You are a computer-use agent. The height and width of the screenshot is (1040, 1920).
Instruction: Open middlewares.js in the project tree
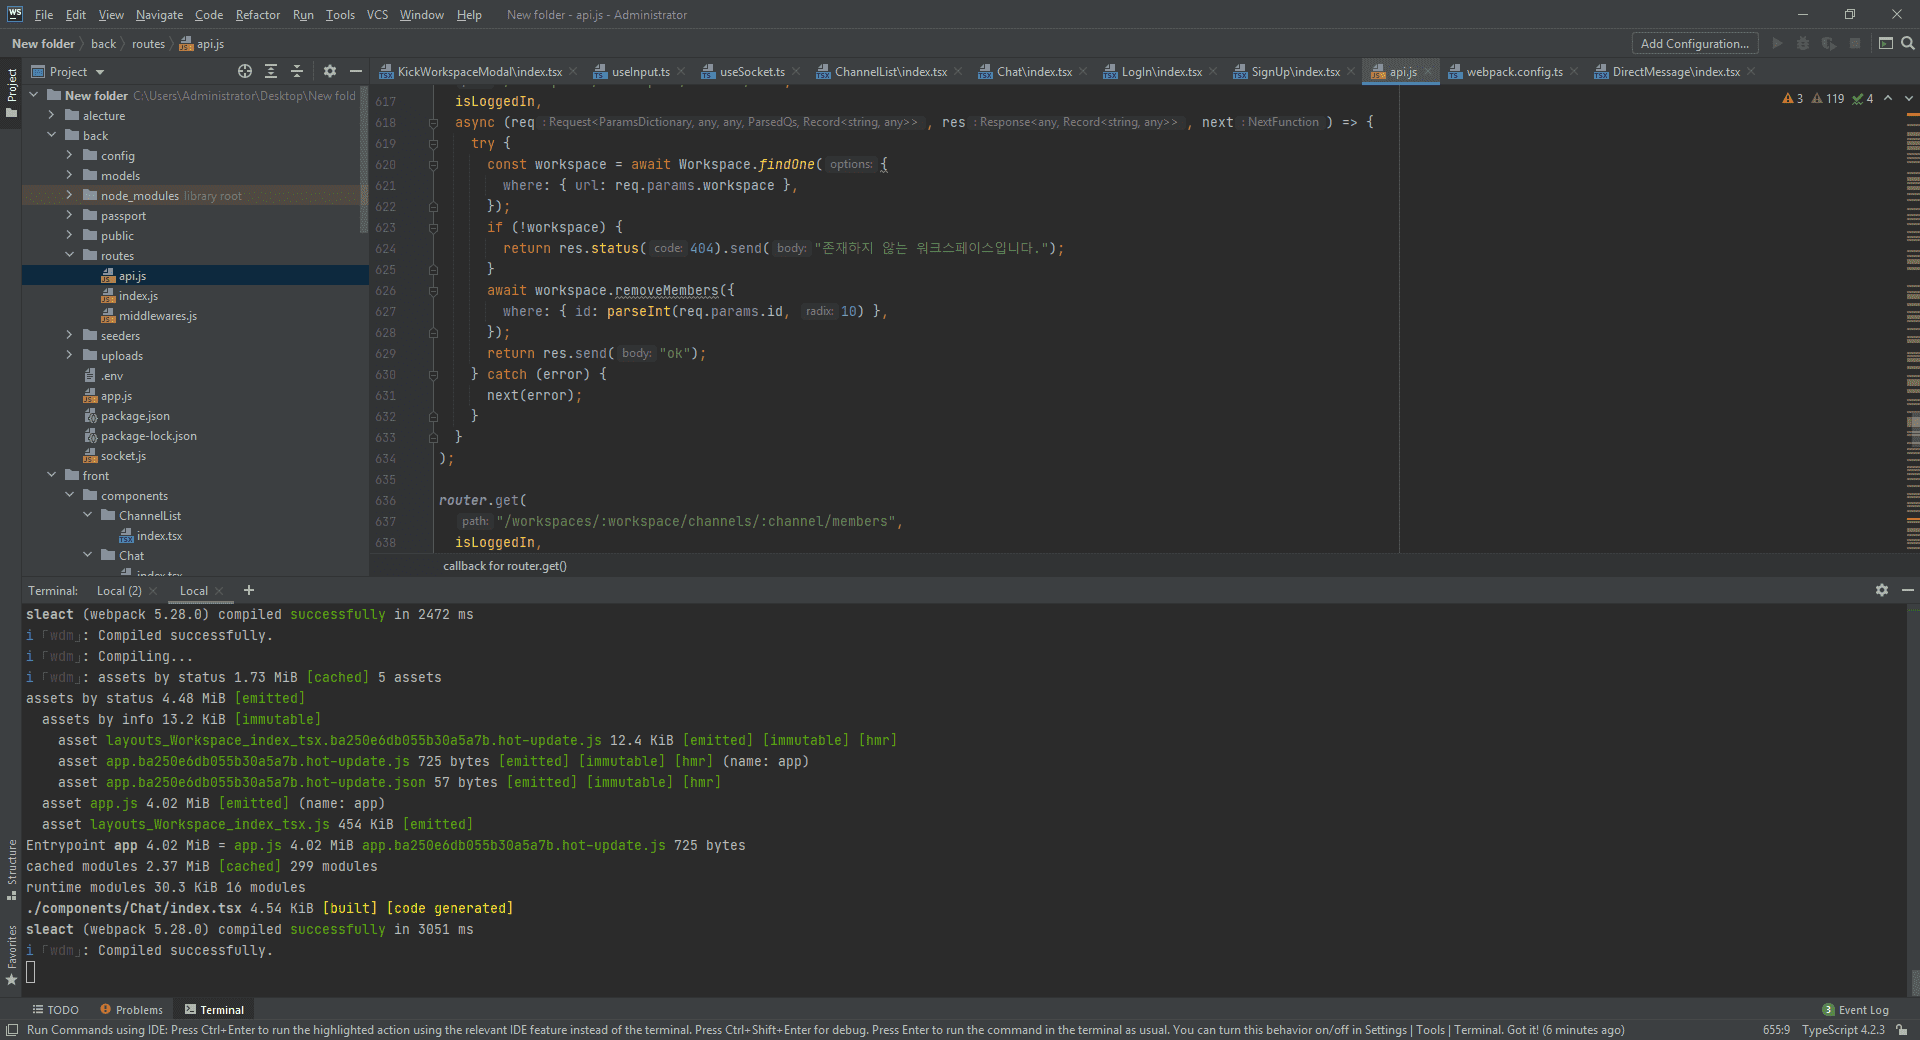tap(157, 316)
